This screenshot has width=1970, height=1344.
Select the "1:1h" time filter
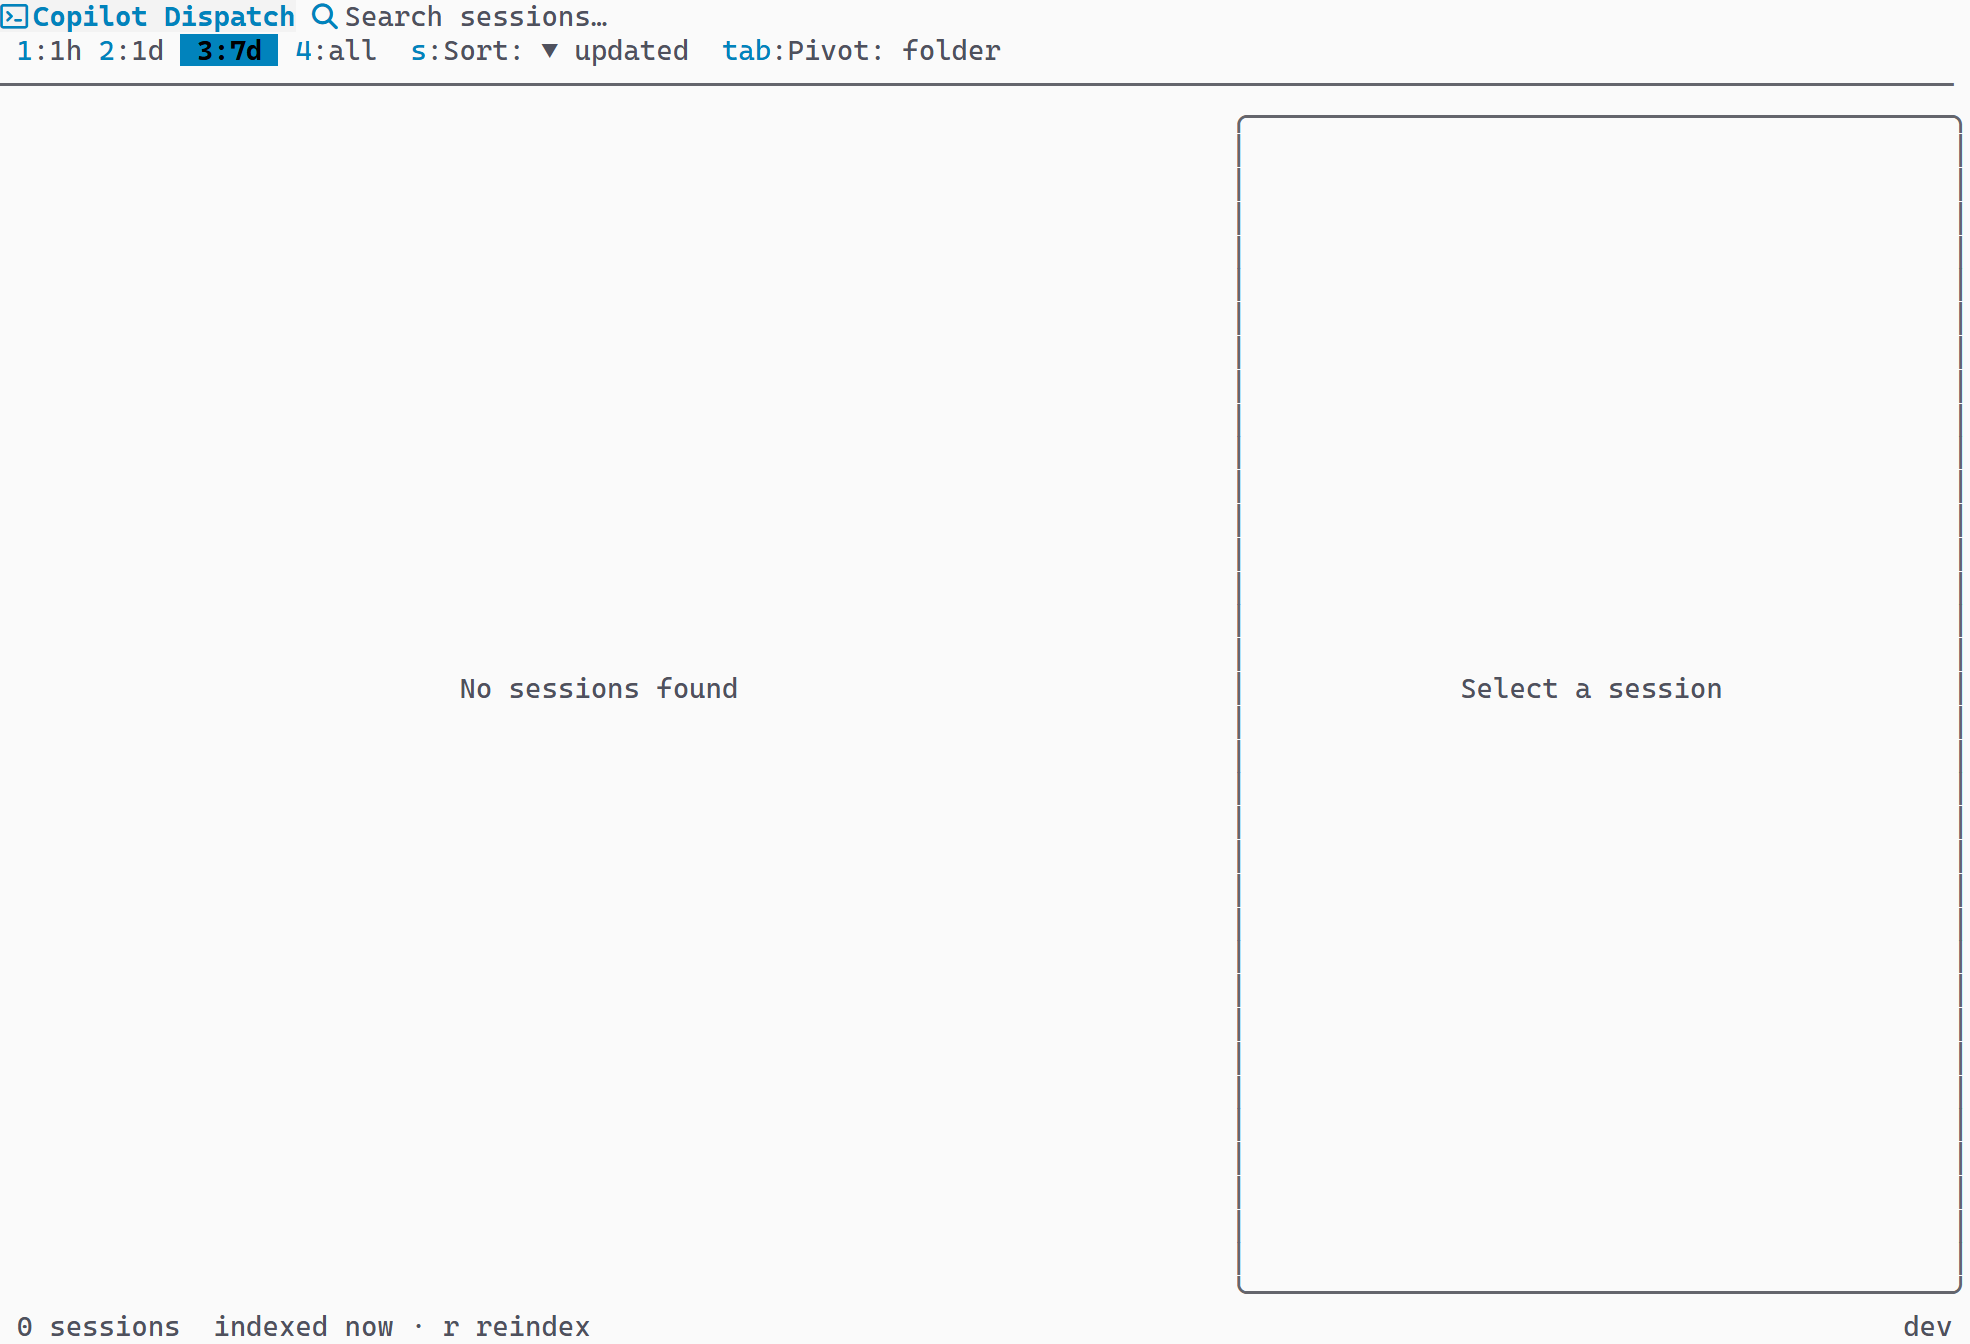click(48, 51)
